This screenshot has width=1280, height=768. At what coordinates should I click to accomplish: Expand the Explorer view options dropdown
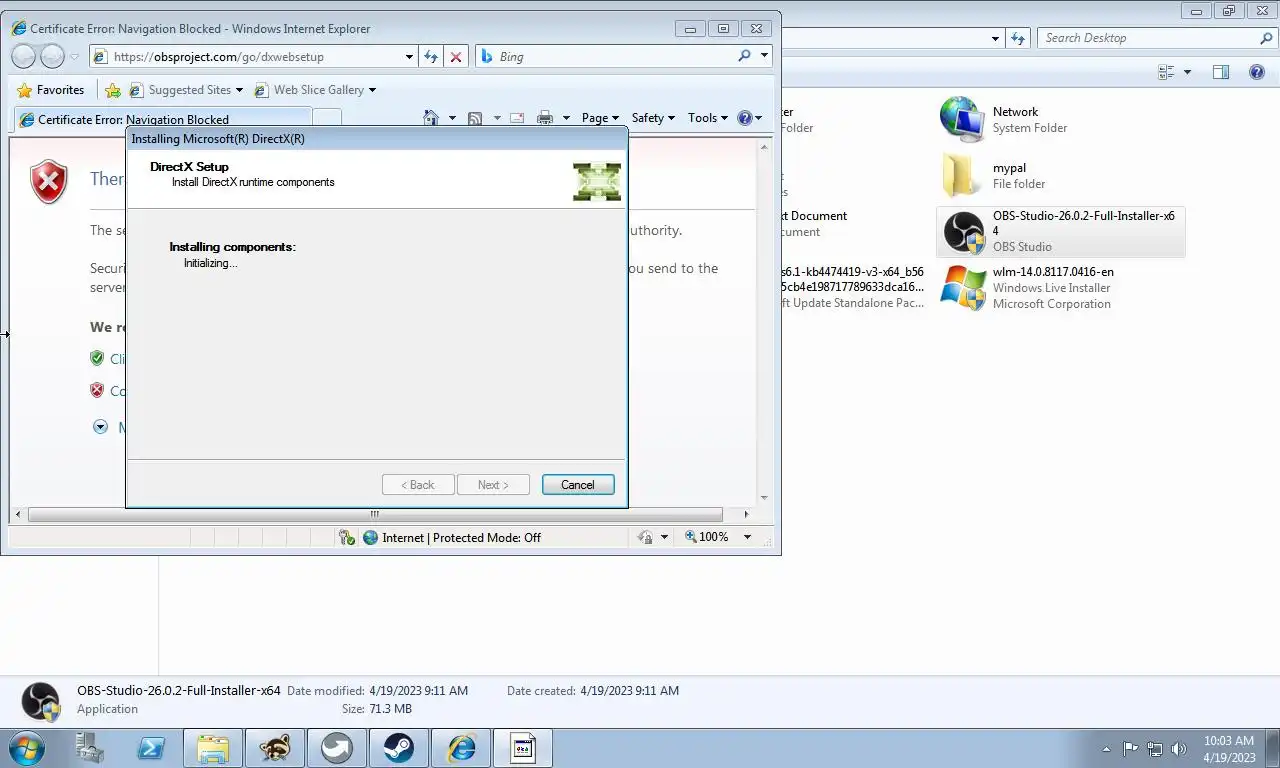click(1188, 72)
